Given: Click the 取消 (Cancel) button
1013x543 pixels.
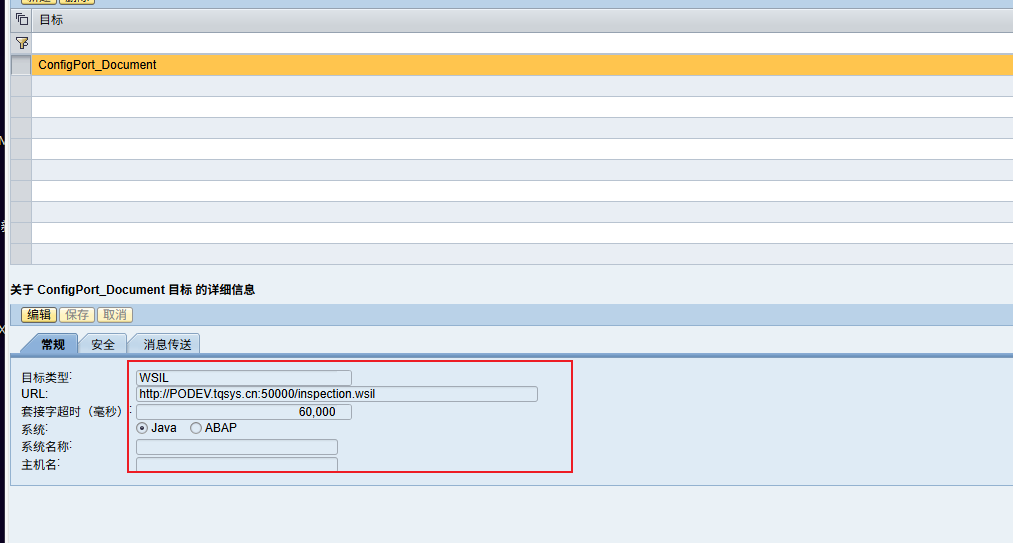Looking at the screenshot, I should point(115,315).
